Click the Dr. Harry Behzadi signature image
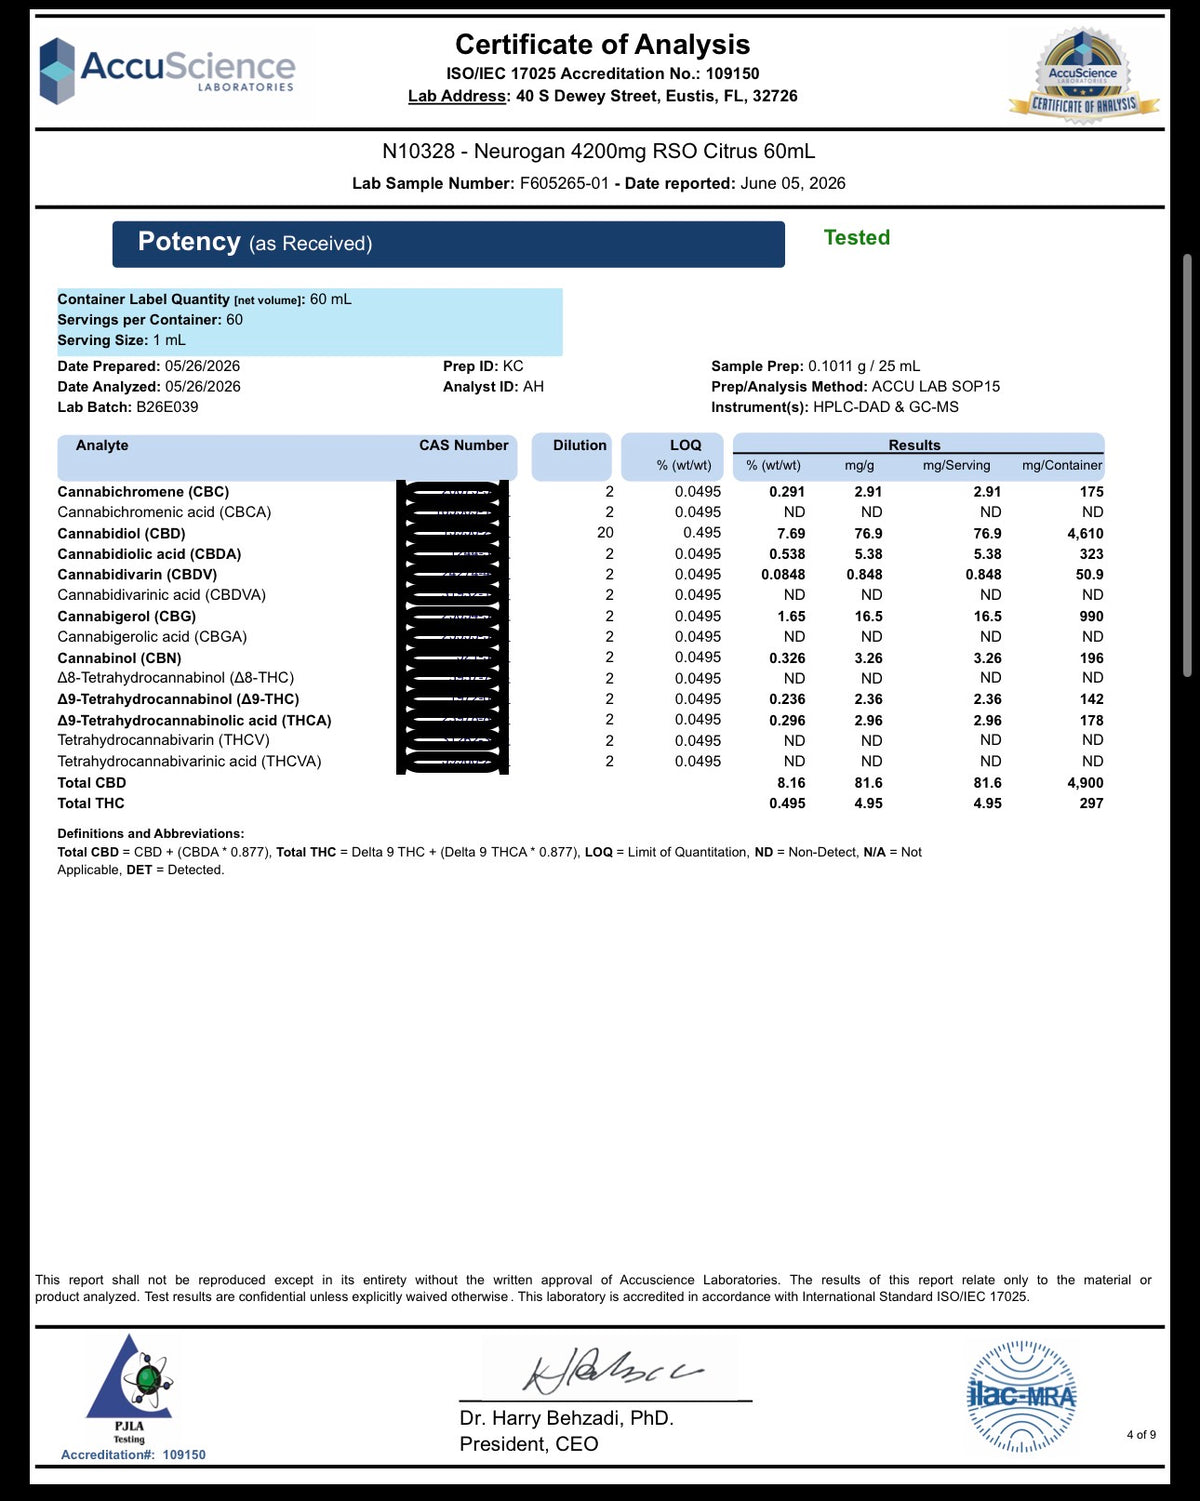 click(x=613, y=1370)
